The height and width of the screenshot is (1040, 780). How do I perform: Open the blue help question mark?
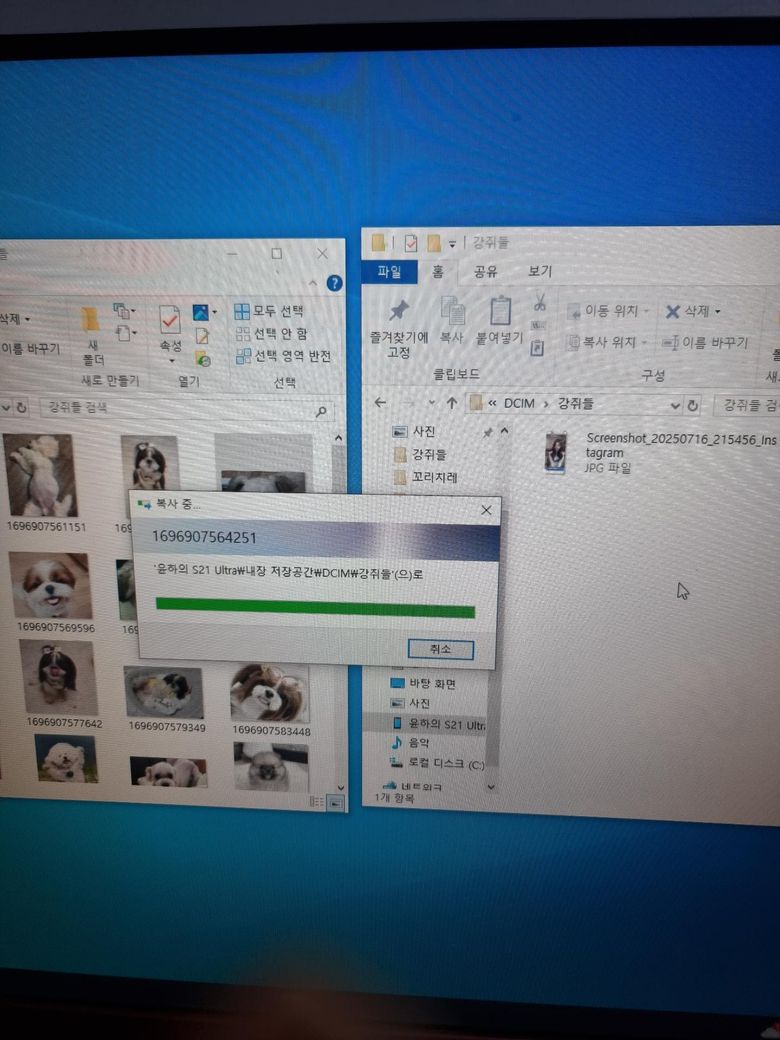[x=334, y=283]
